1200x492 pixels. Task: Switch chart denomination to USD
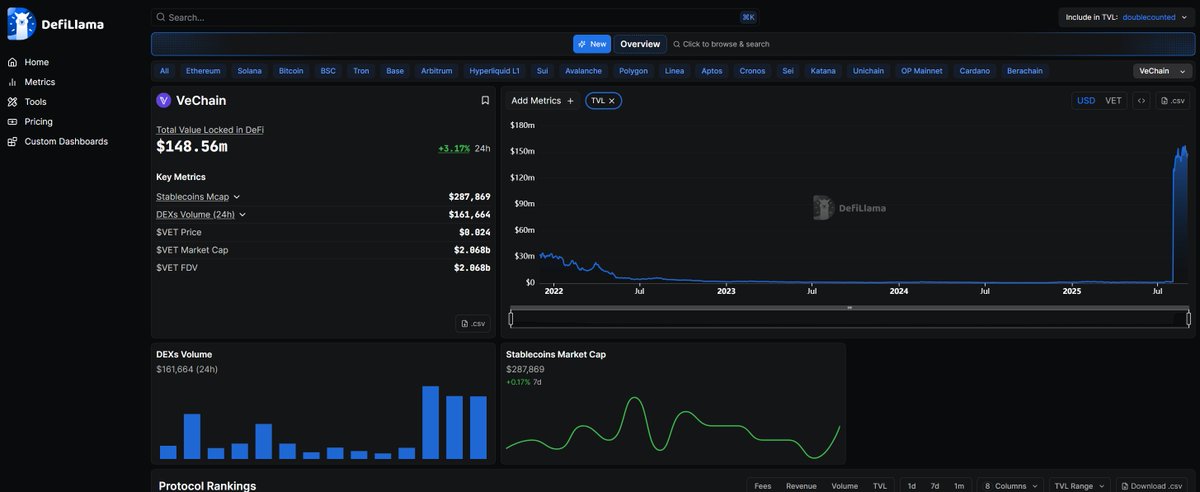1085,101
